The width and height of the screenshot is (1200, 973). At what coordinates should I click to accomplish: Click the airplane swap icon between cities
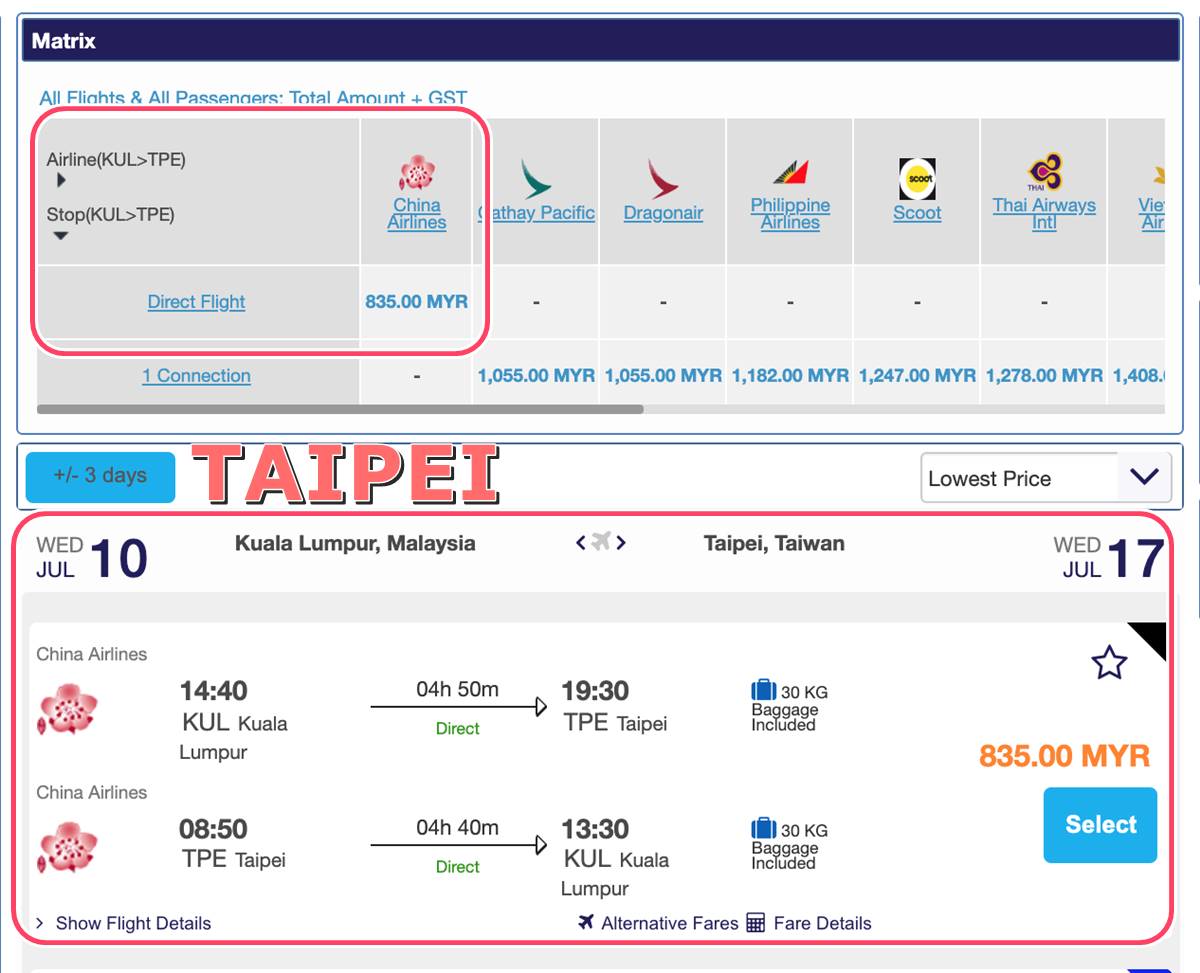(600, 542)
